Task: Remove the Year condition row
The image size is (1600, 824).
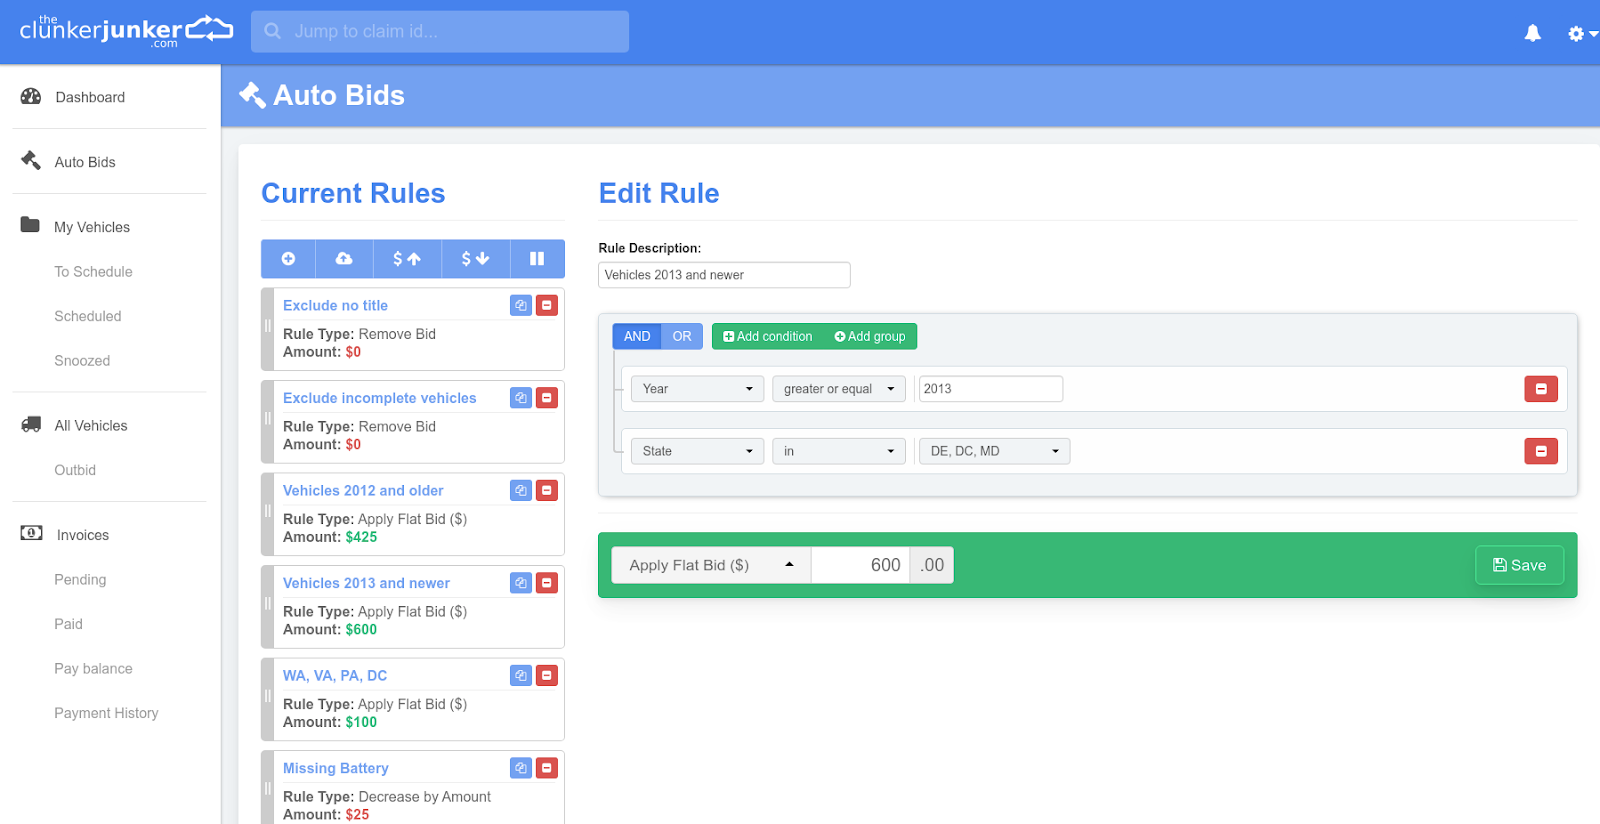Action: [x=1541, y=389]
